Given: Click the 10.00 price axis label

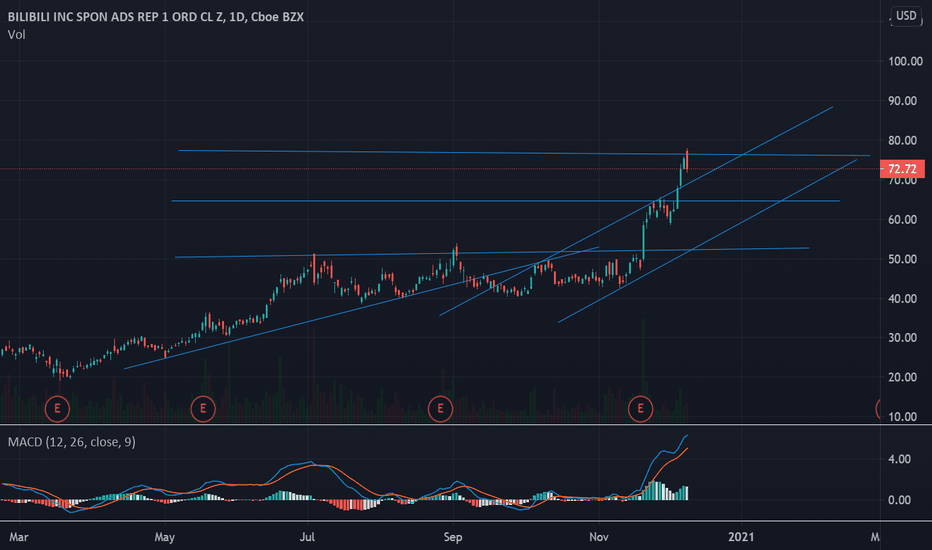Looking at the screenshot, I should point(902,417).
